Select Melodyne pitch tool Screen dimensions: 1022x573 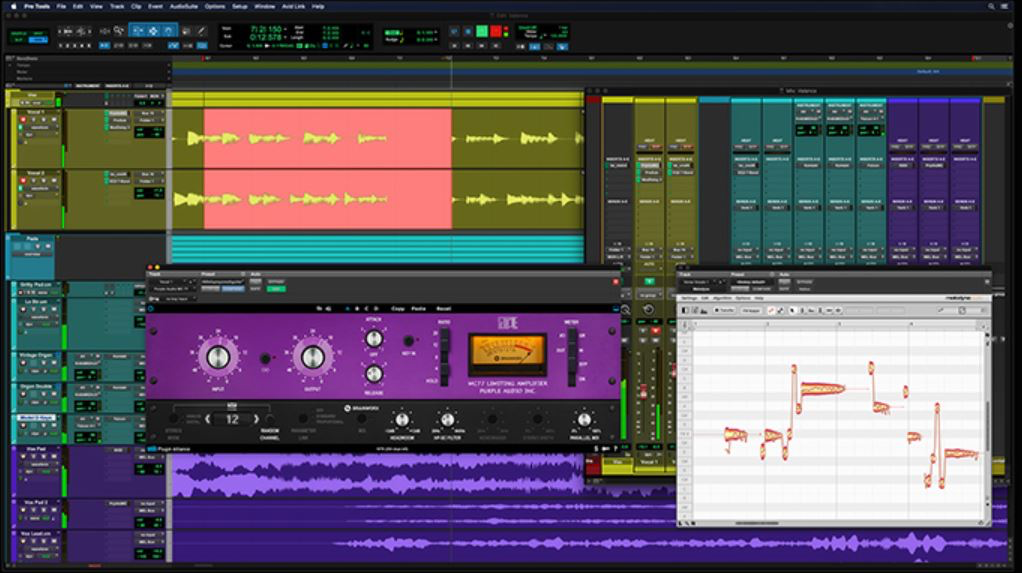pos(802,310)
